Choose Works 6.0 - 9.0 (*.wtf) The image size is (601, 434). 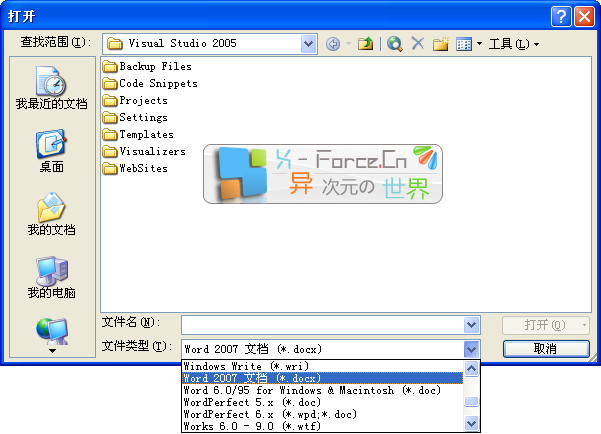click(322, 426)
